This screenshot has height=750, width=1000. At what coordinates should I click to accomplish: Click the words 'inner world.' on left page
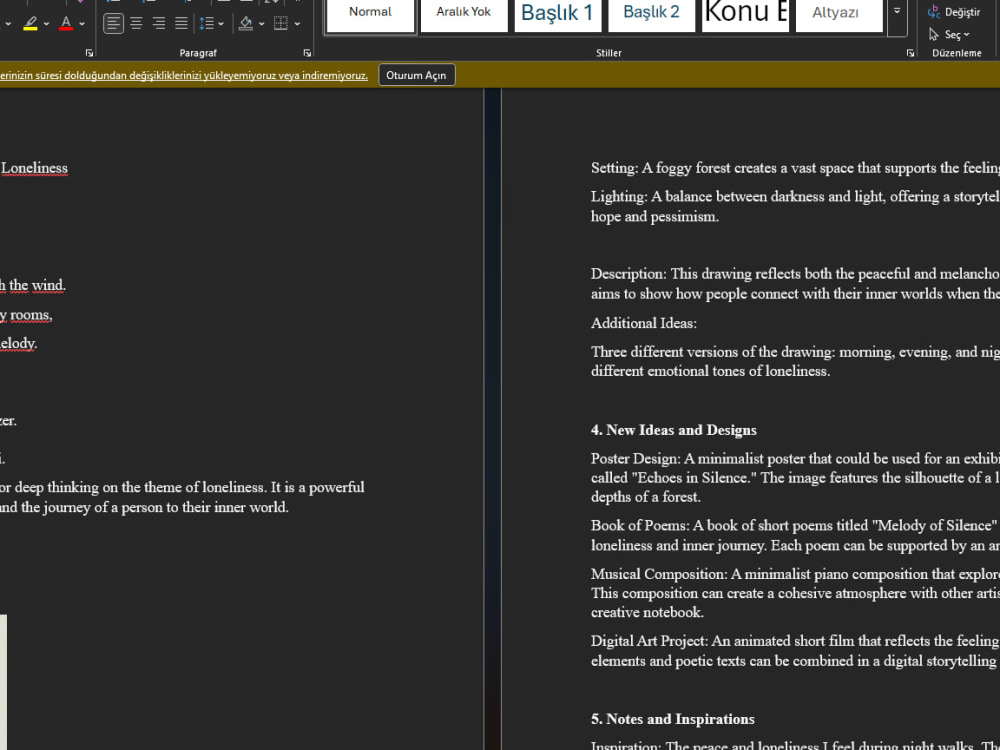coord(251,508)
